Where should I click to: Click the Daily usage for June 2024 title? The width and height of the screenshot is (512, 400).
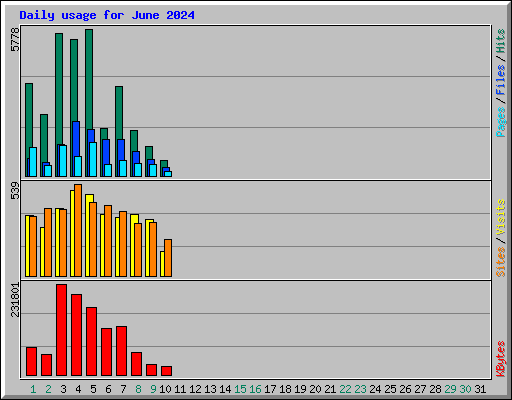(x=107, y=15)
